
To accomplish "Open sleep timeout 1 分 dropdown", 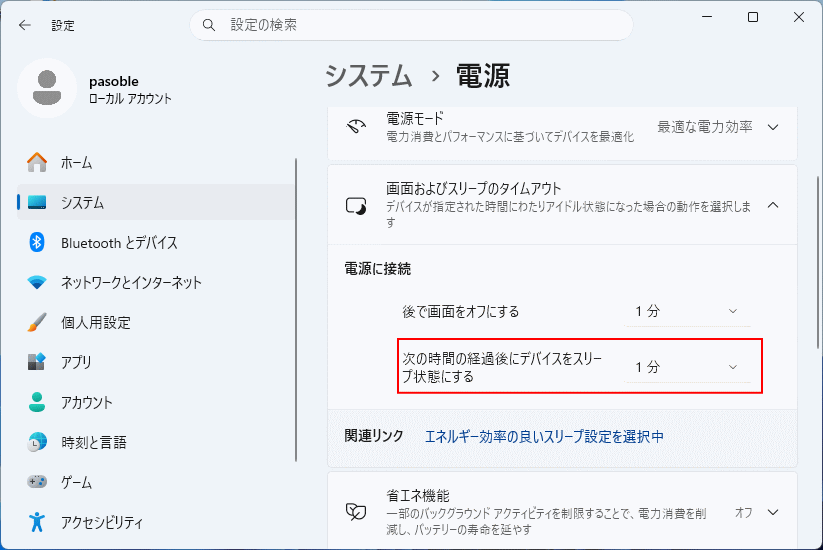I will click(x=688, y=367).
